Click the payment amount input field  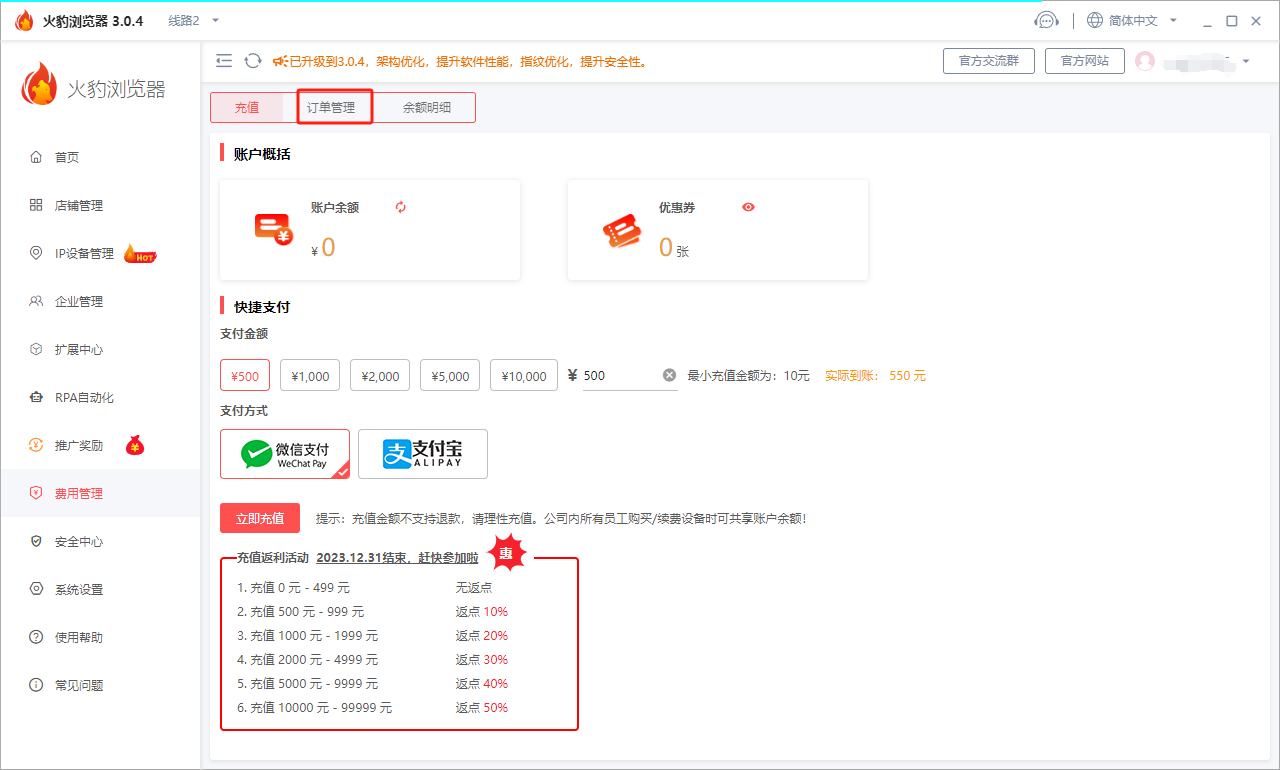point(620,376)
